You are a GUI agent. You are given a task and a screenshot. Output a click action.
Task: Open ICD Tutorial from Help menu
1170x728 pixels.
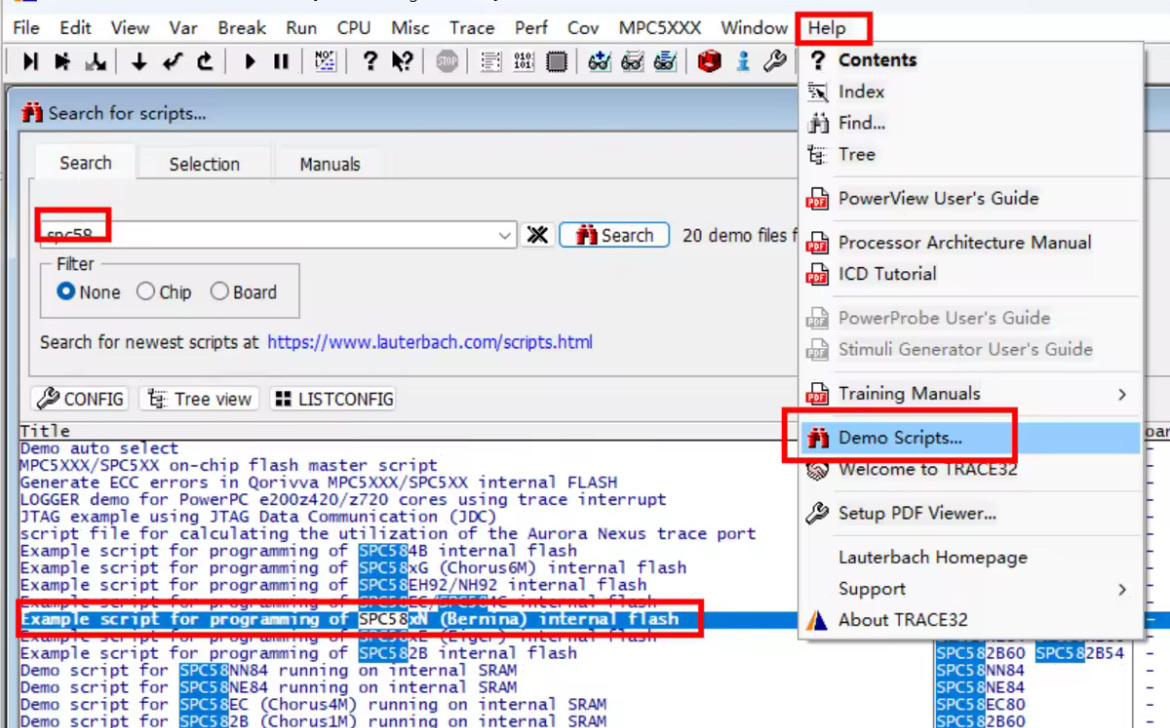(x=970, y=274)
